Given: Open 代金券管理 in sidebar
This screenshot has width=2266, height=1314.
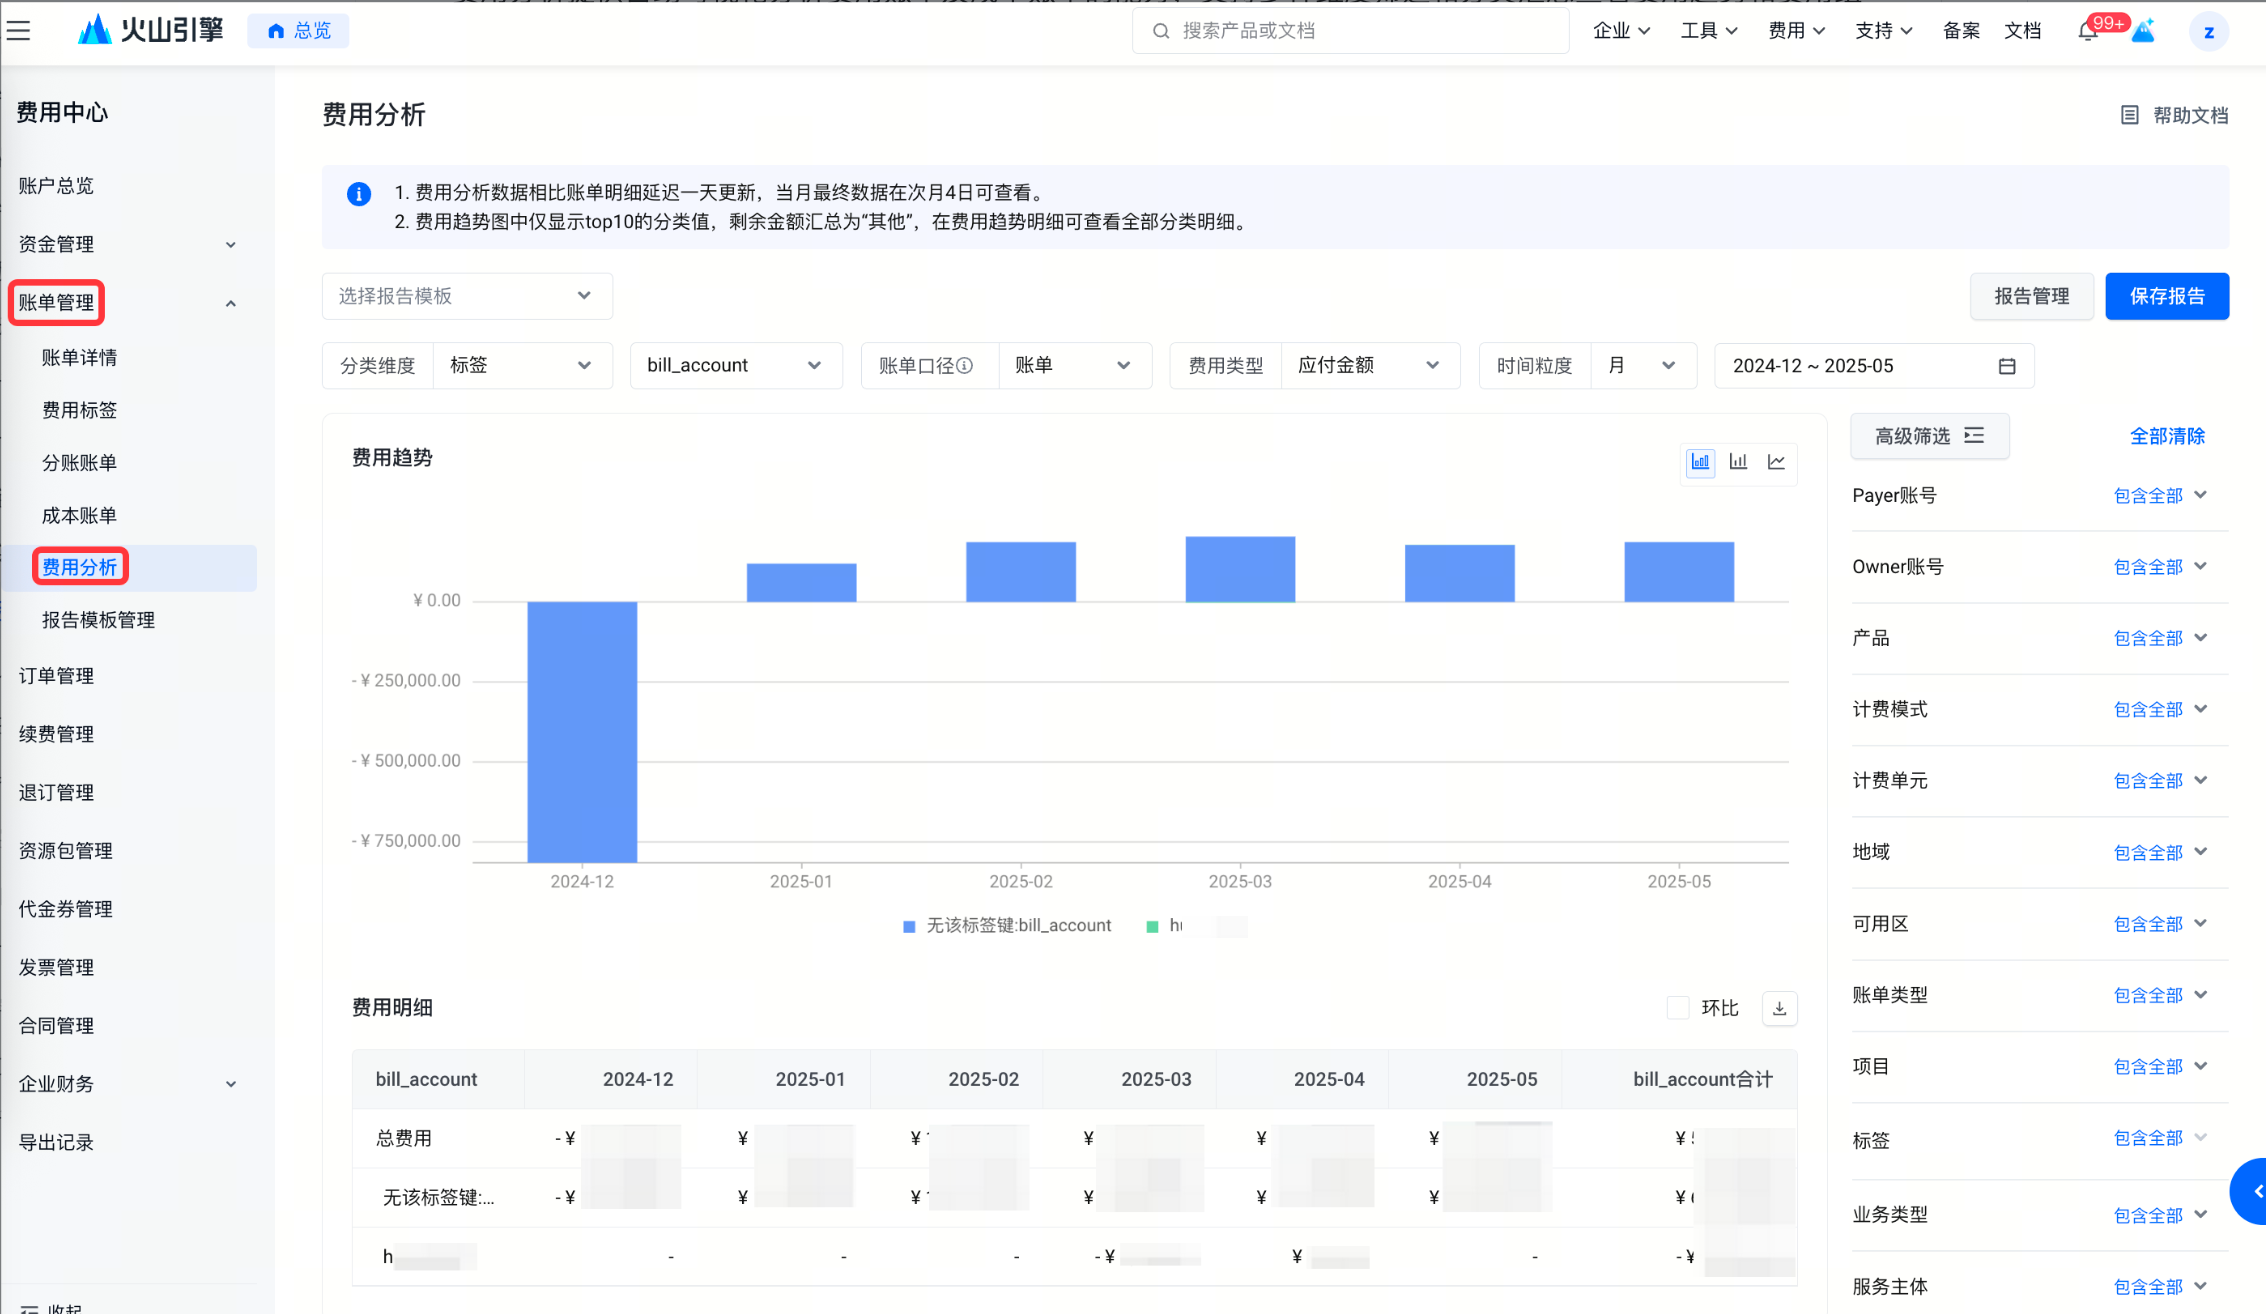Looking at the screenshot, I should coord(65,909).
